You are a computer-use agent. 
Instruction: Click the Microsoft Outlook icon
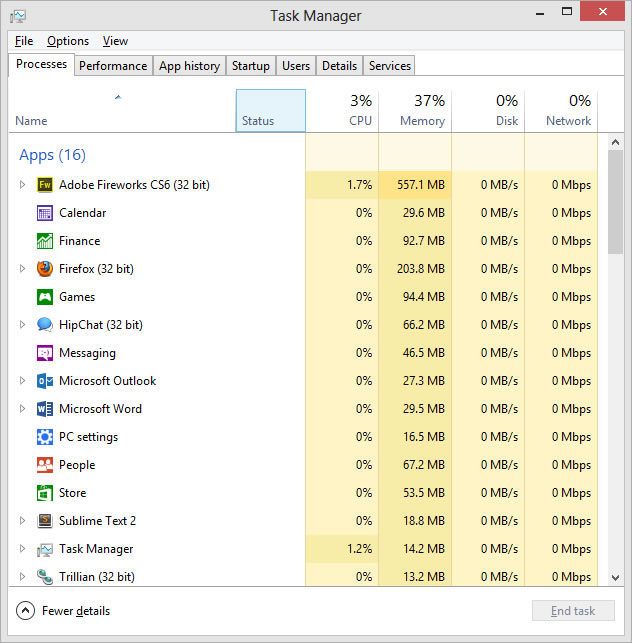(x=45, y=381)
